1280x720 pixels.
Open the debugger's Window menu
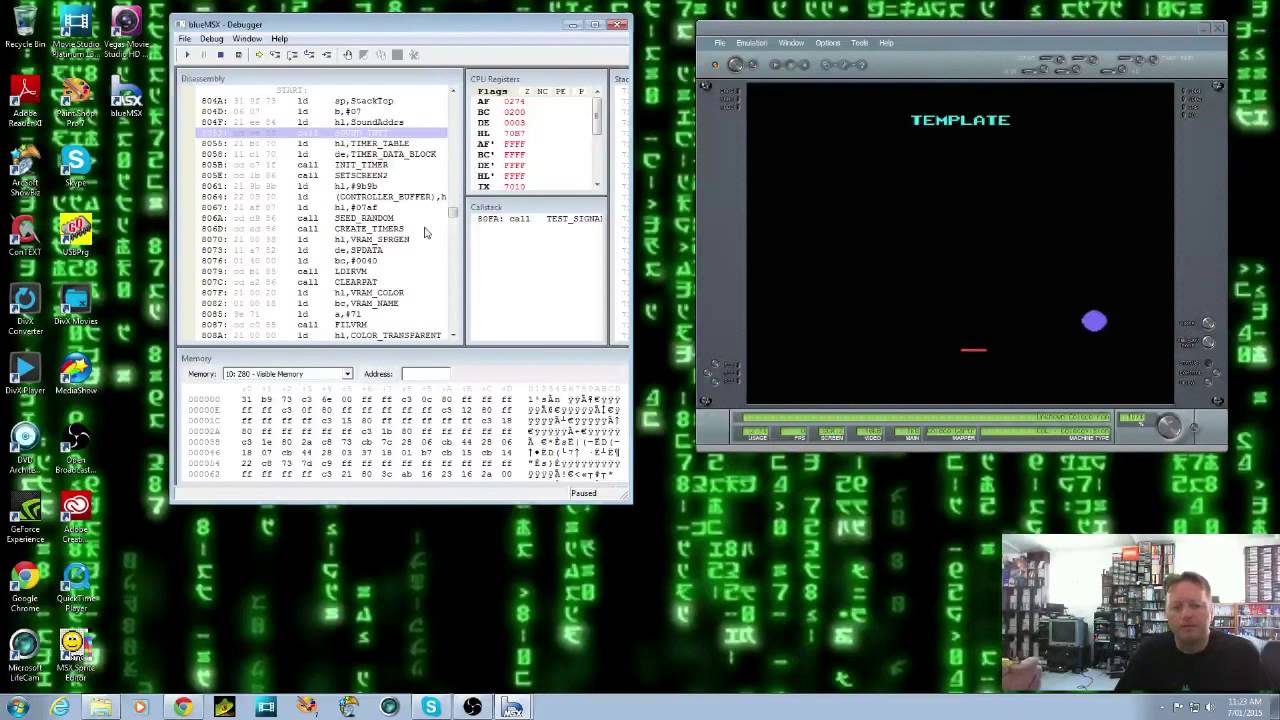pos(247,39)
